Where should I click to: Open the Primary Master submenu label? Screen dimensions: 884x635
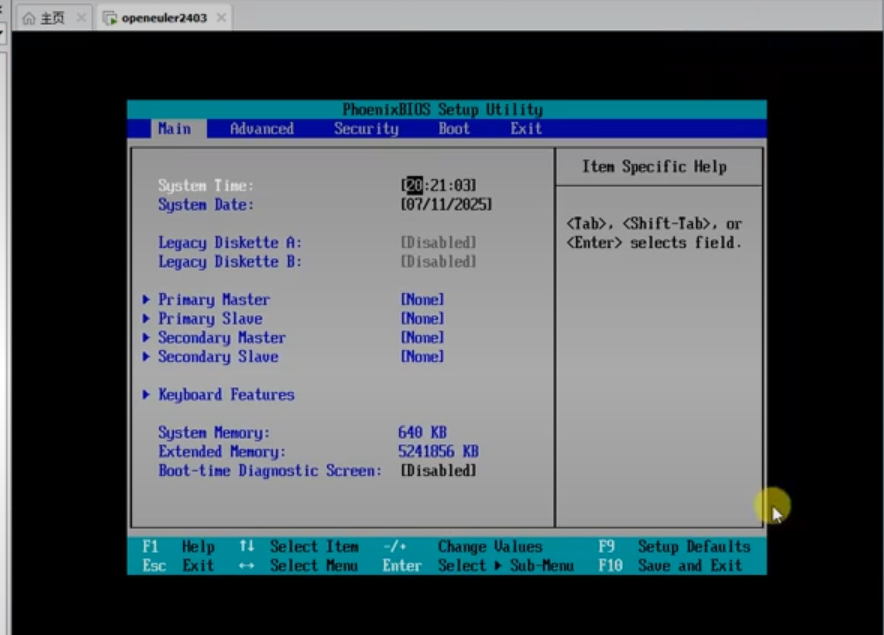point(214,299)
